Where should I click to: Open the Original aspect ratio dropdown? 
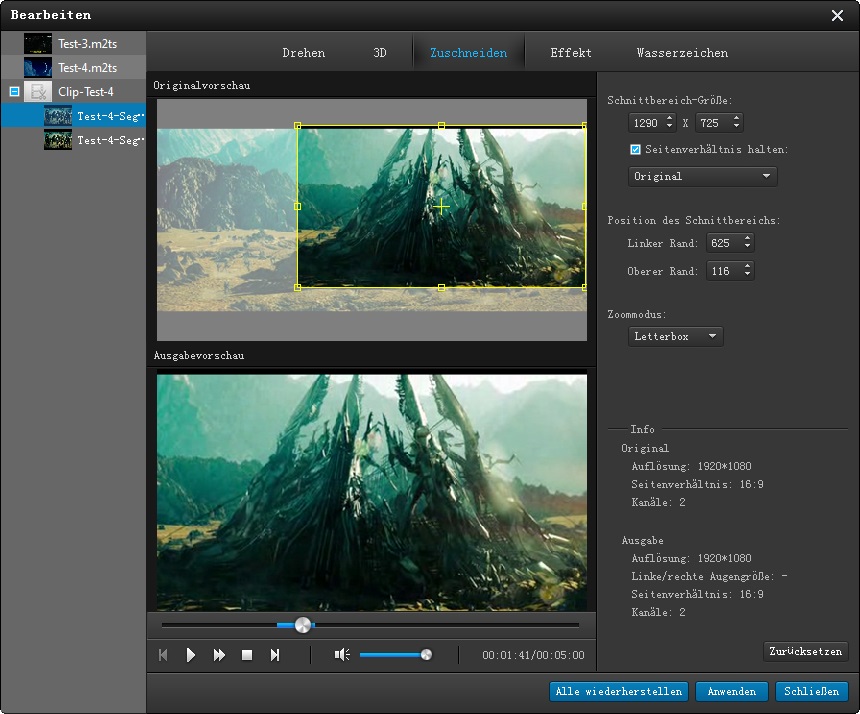tap(703, 177)
